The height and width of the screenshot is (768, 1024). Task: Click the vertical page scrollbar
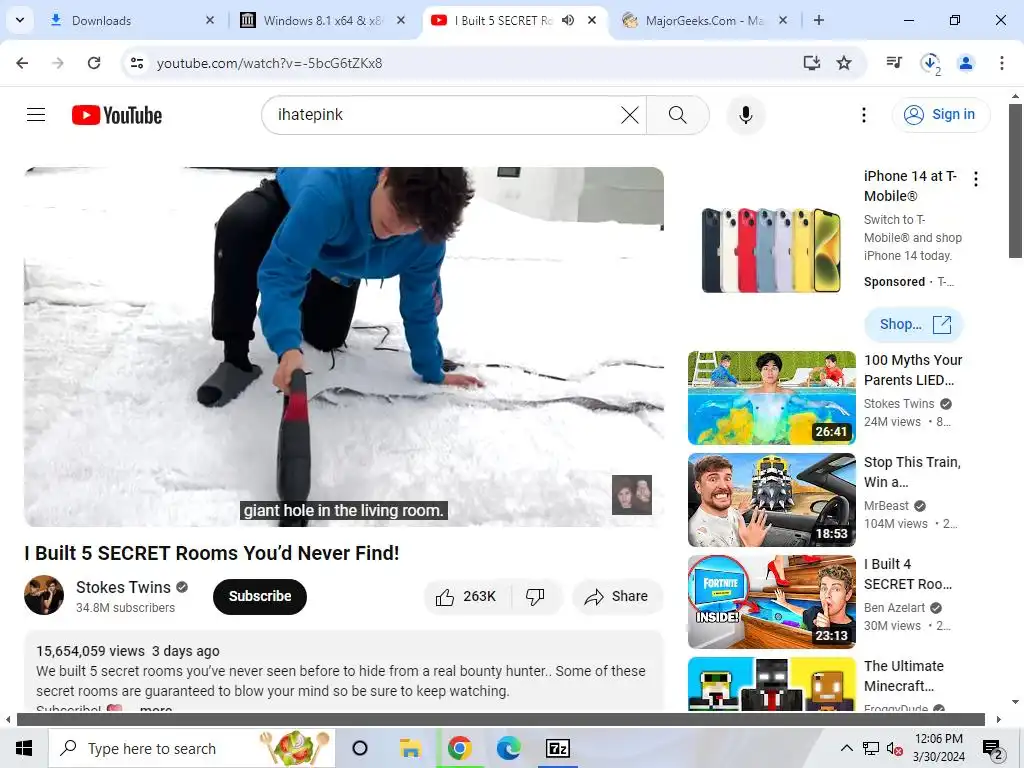1015,180
